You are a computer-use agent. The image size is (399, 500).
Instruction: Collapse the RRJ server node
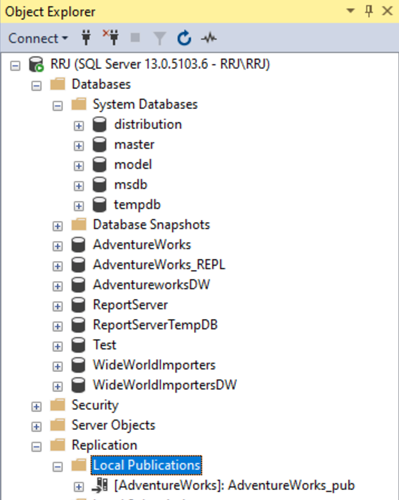point(15,65)
